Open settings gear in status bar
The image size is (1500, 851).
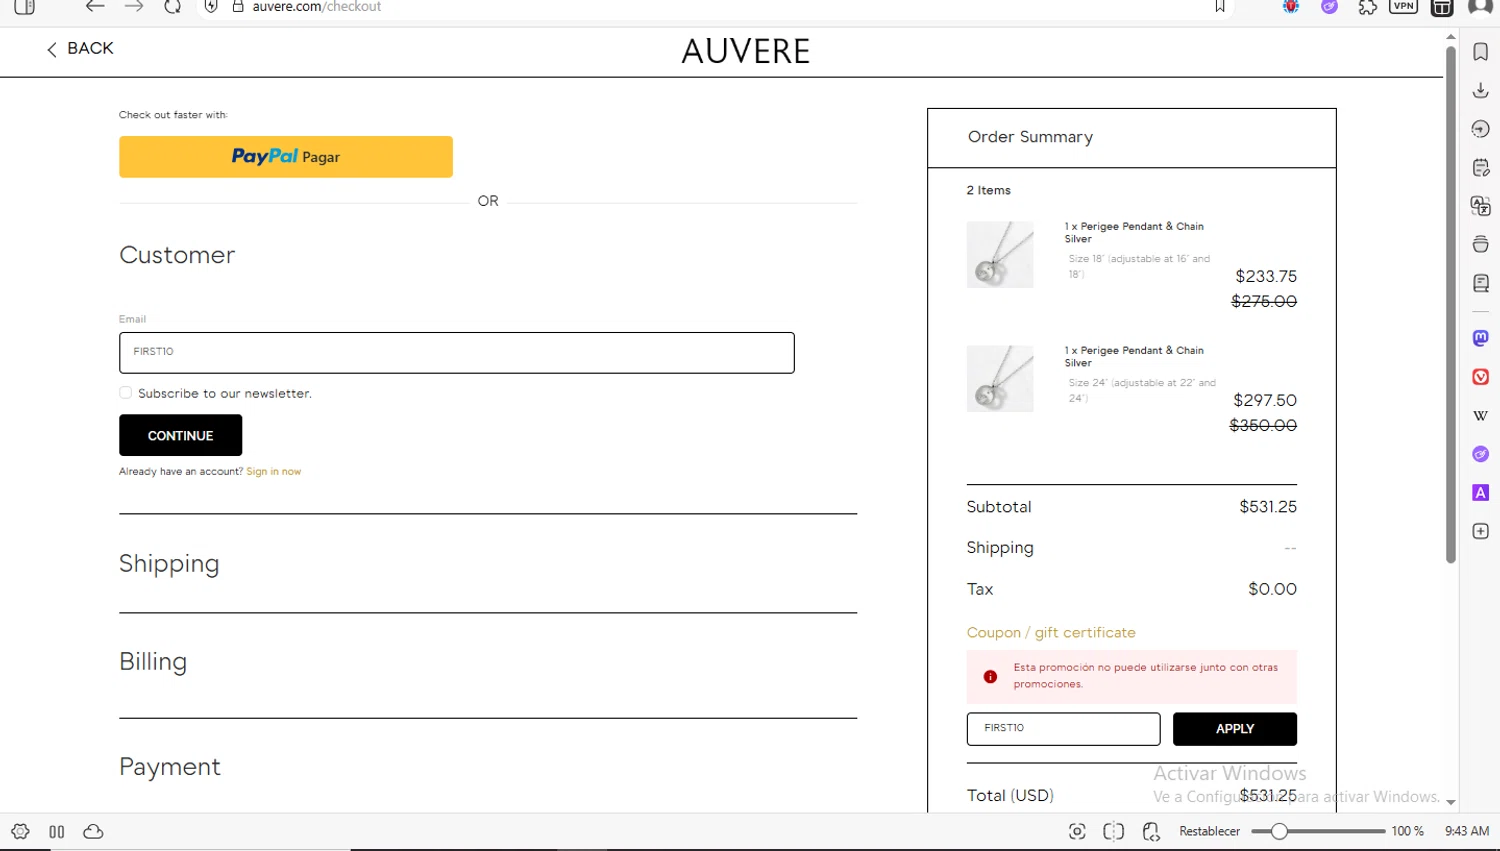point(20,832)
